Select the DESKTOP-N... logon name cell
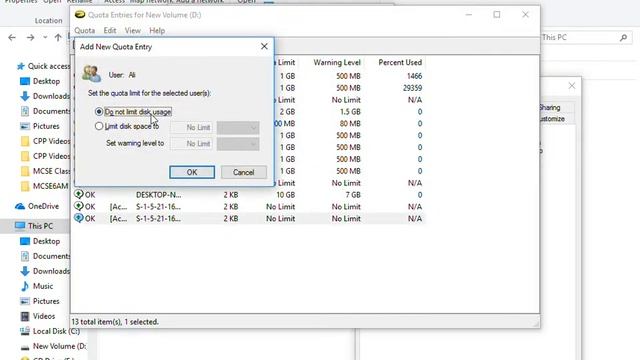 click(x=158, y=195)
